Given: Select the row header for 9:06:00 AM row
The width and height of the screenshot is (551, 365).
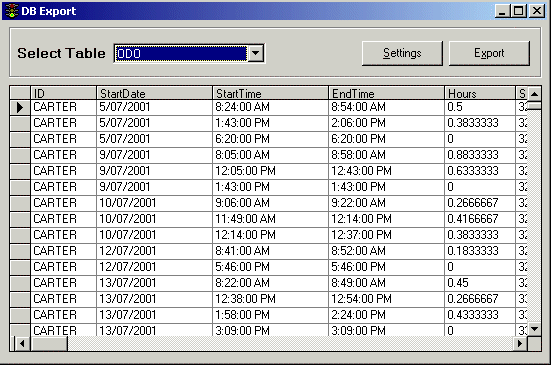Looking at the screenshot, I should 20,203.
